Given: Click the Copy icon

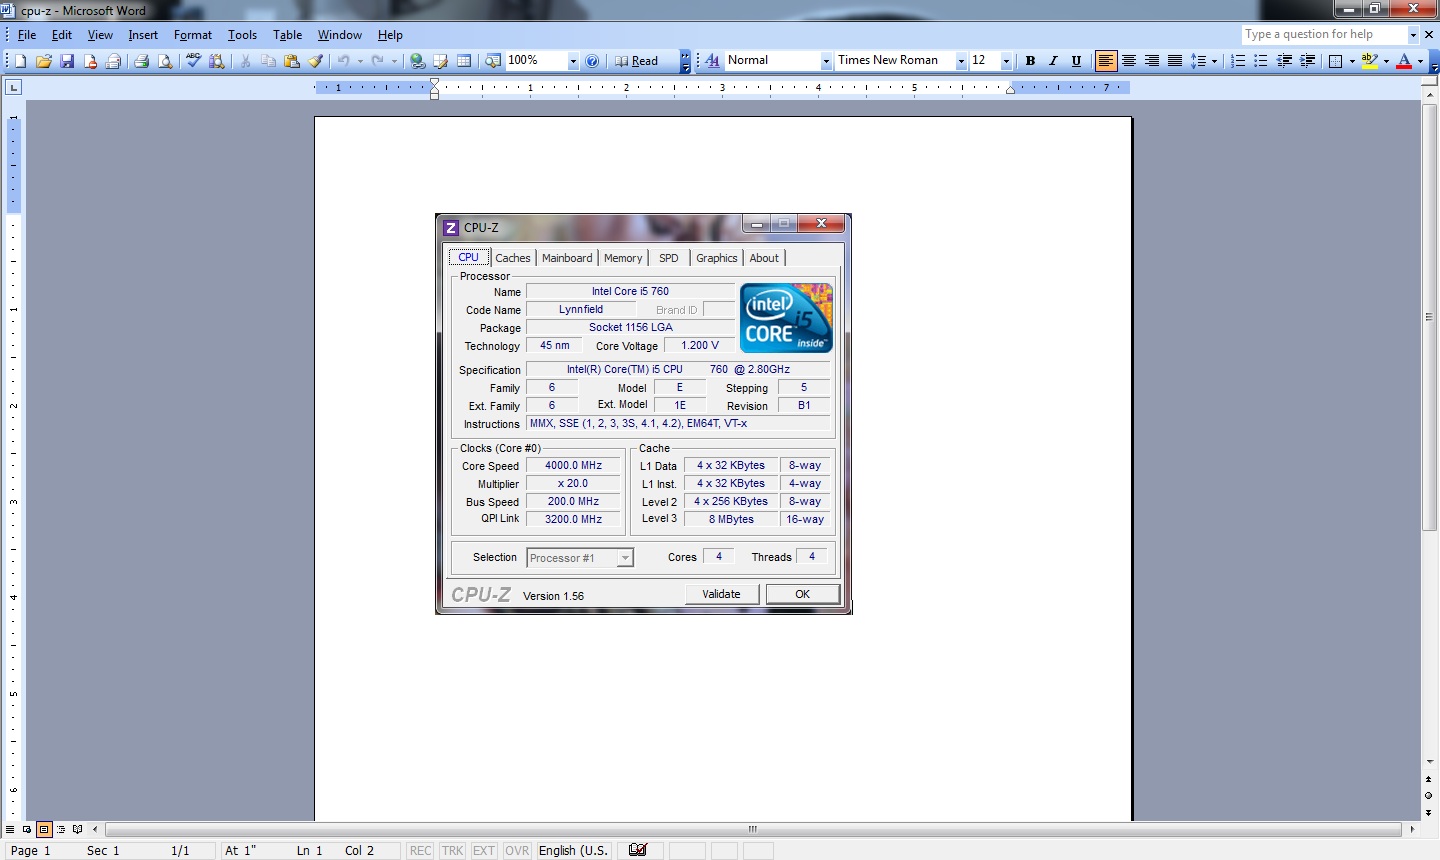Looking at the screenshot, I should pyautogui.click(x=268, y=61).
